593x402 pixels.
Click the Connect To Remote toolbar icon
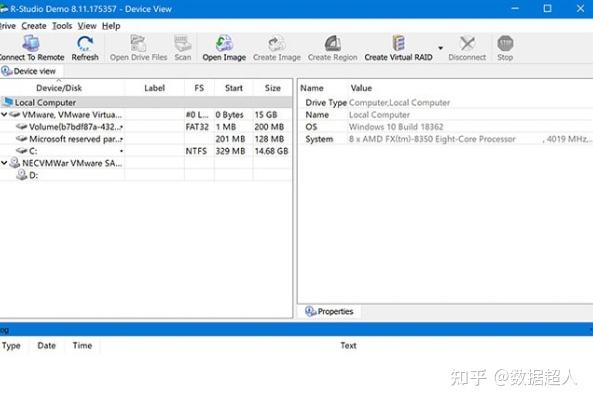31,44
